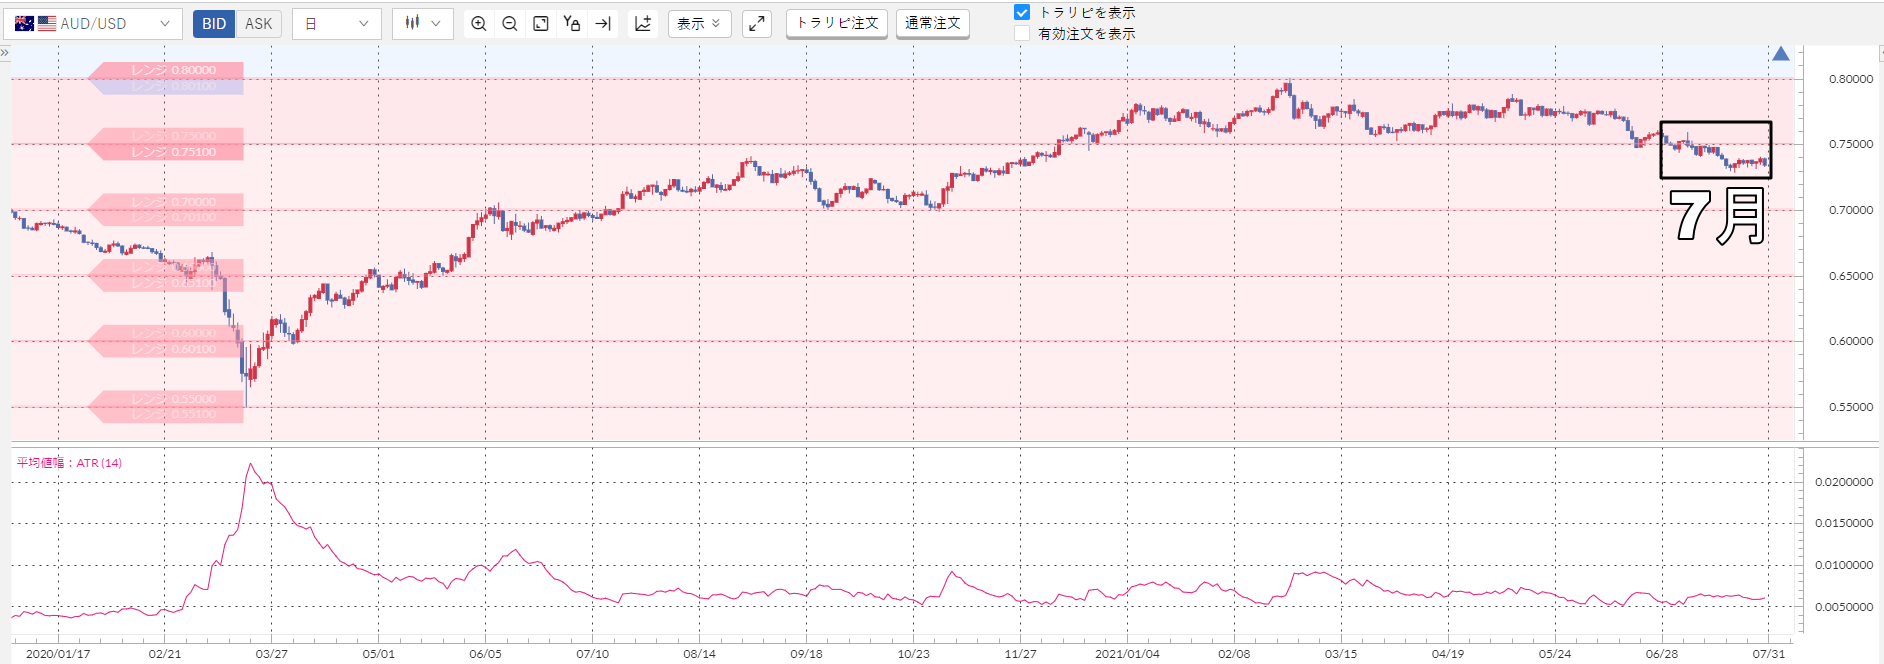The image size is (1884, 664).
Task: Click the fit chart to screen icon
Action: point(541,24)
